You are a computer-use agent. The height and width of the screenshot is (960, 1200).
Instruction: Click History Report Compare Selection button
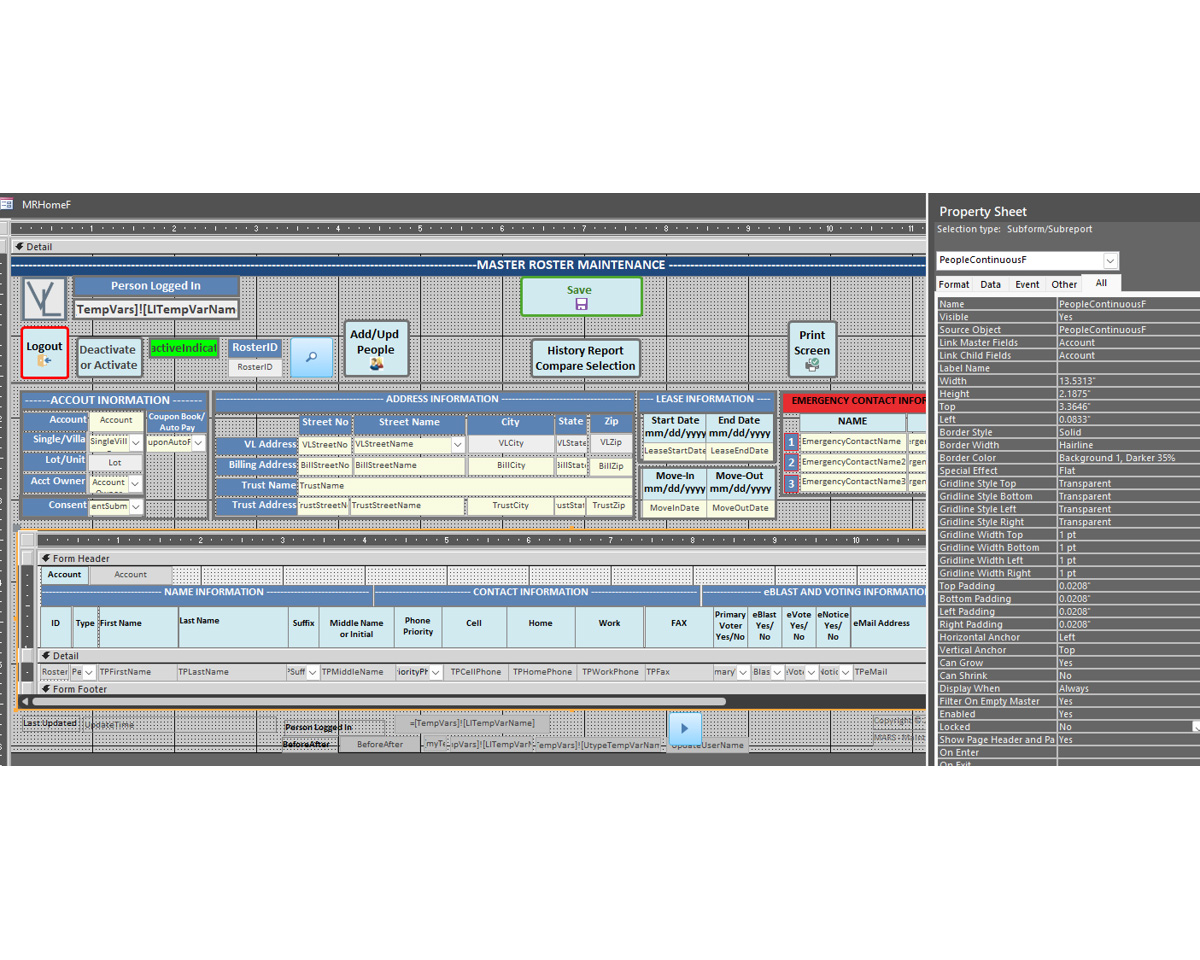coord(585,358)
